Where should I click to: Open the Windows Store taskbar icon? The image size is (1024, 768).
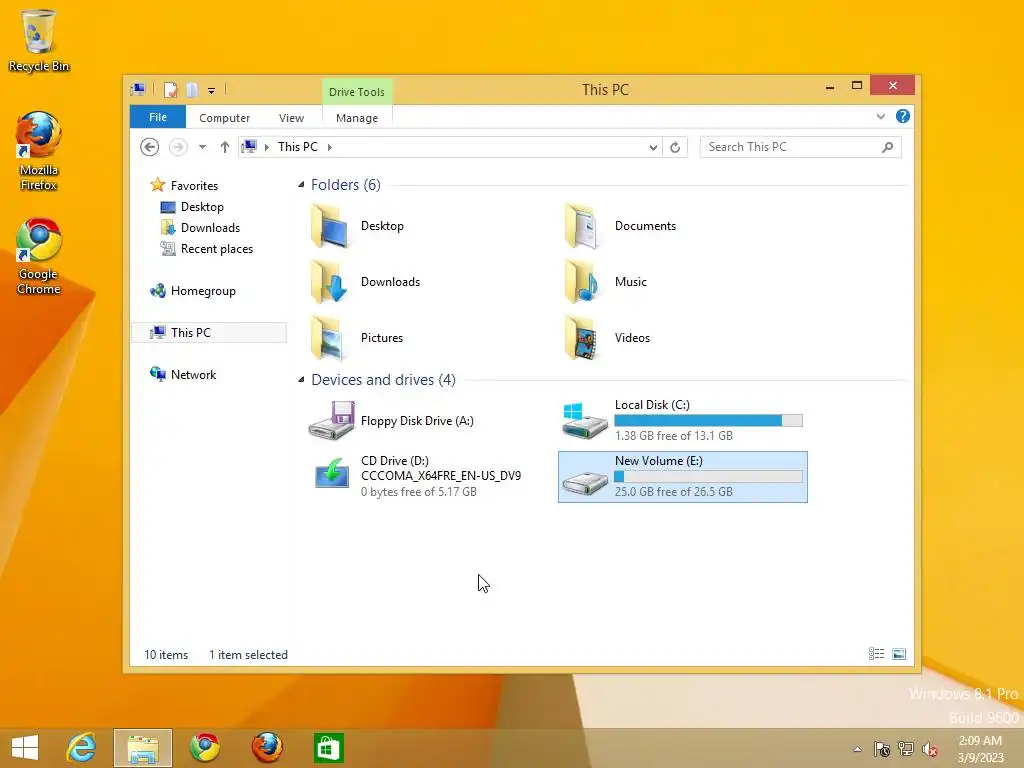coord(328,748)
